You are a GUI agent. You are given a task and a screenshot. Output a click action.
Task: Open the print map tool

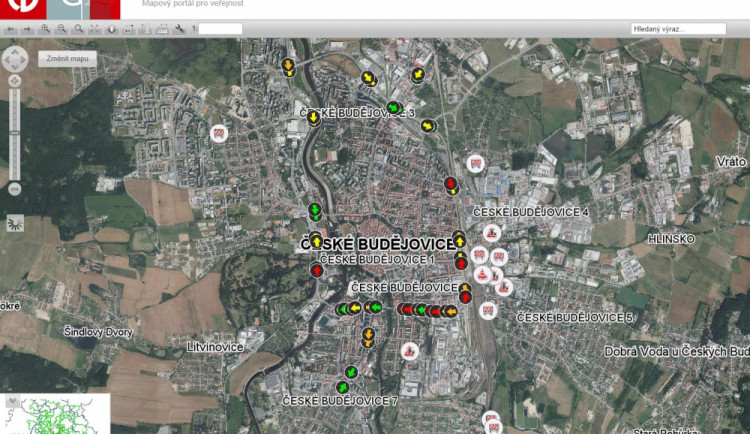tap(162, 29)
